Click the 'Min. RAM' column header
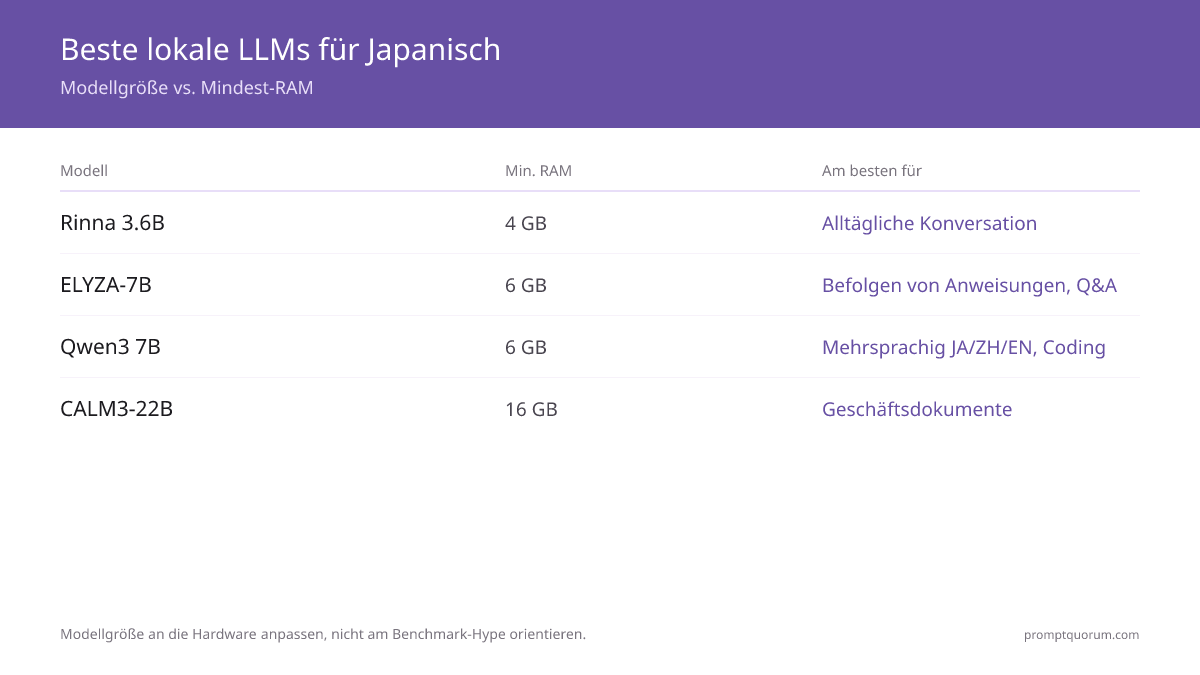Image resolution: width=1200 pixels, height=675 pixels. pyautogui.click(x=538, y=171)
